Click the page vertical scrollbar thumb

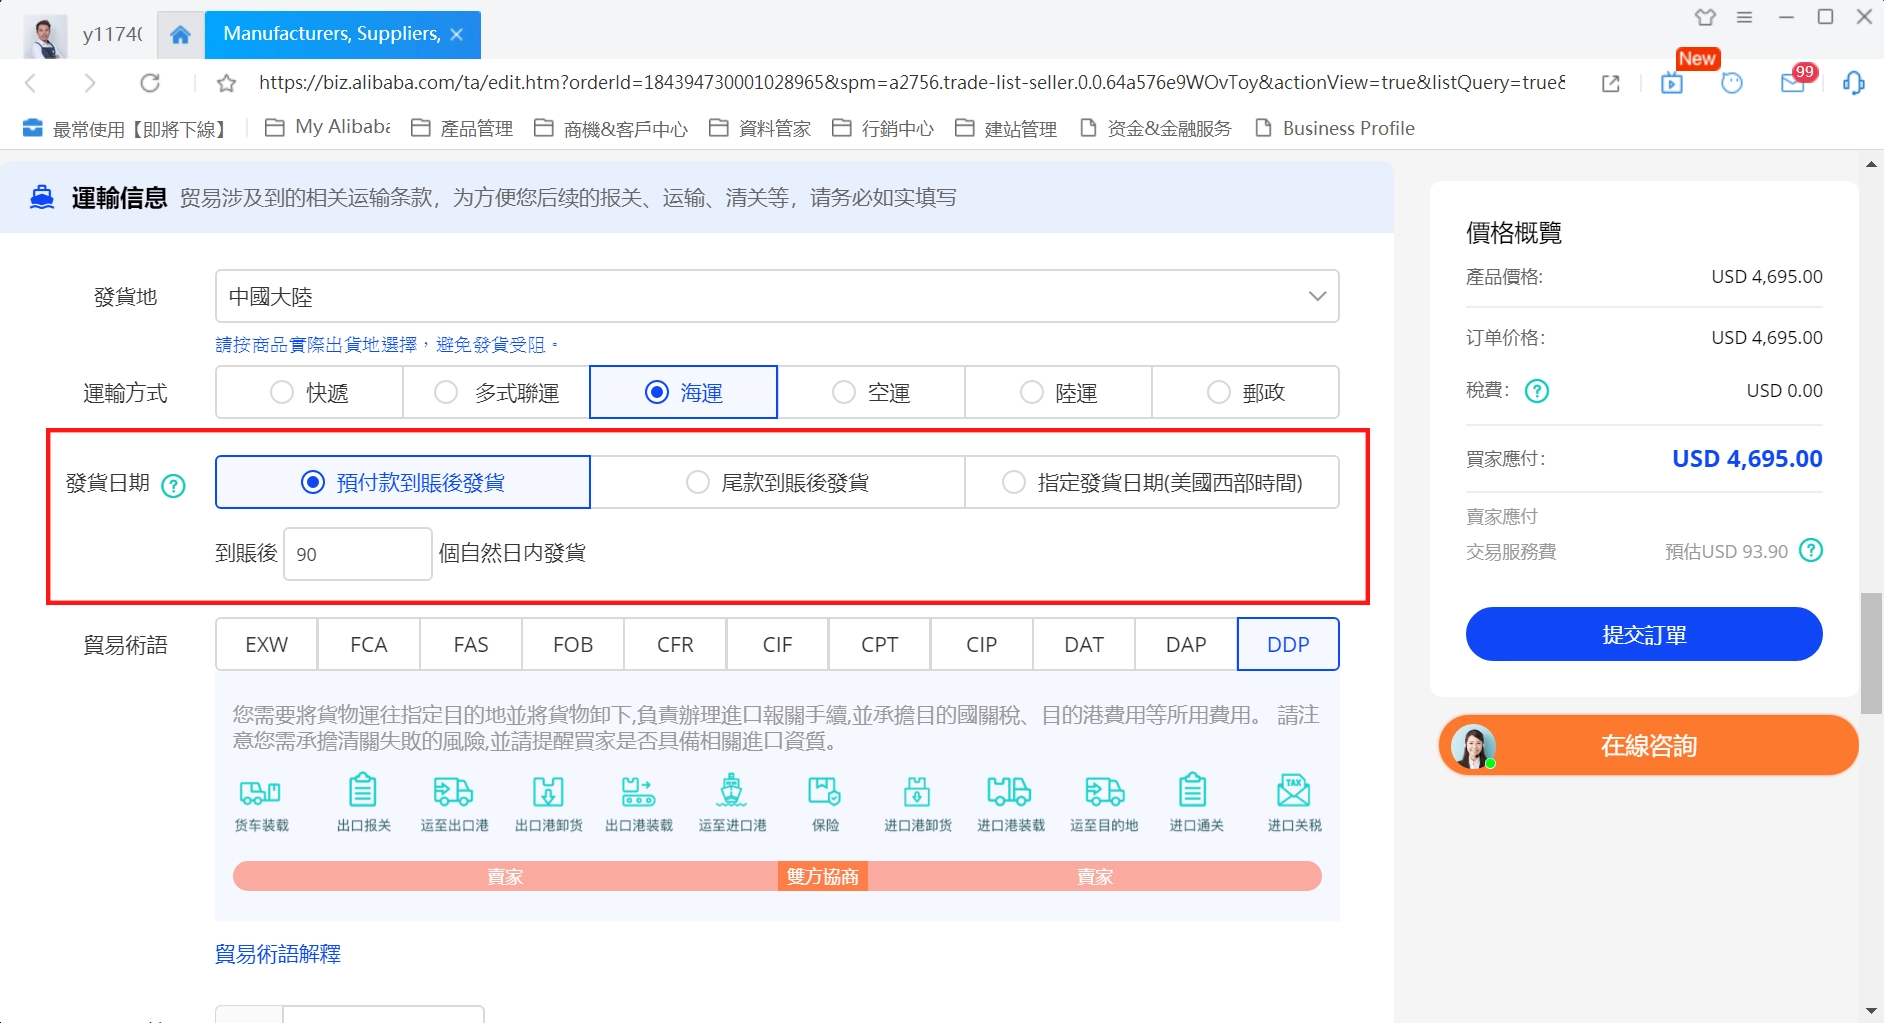1870,652
